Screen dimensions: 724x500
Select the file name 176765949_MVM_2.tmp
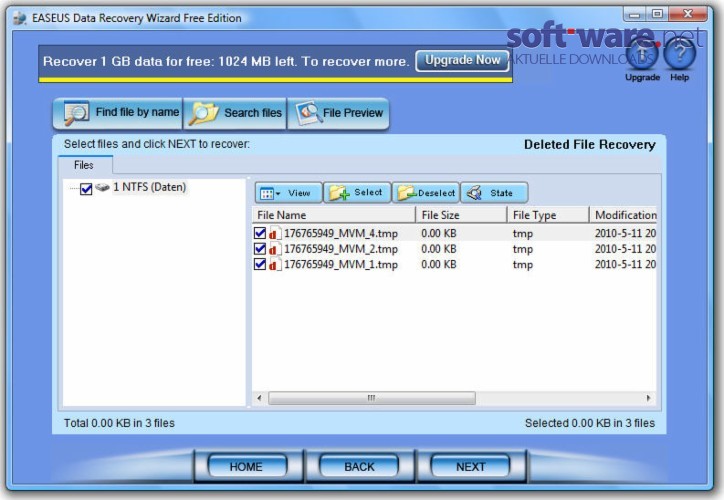click(341, 249)
